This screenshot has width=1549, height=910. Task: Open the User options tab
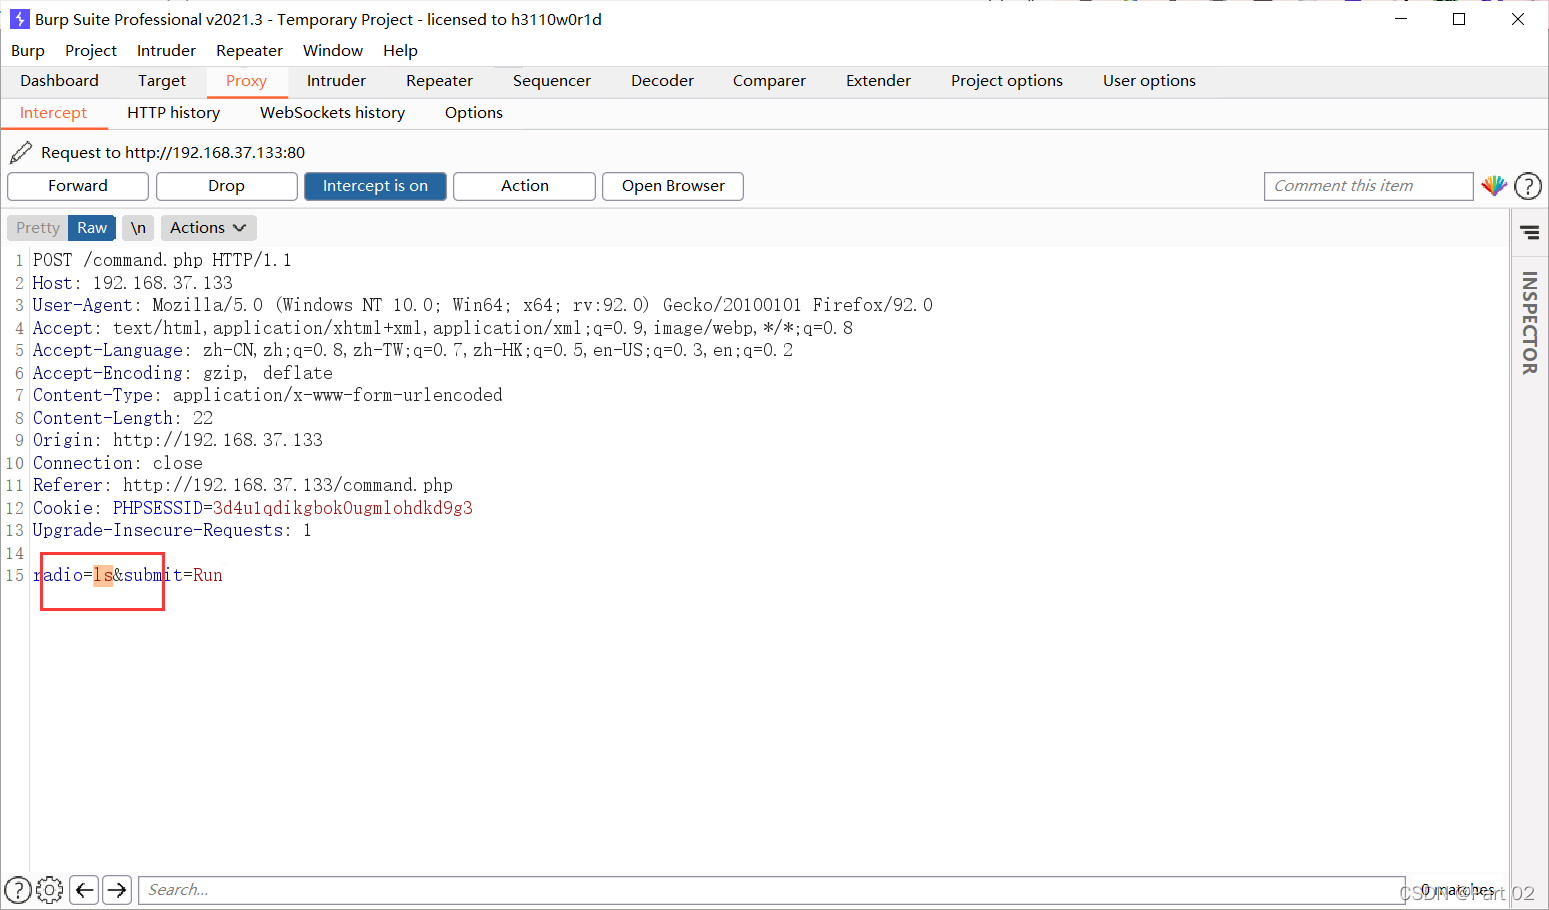tap(1149, 81)
